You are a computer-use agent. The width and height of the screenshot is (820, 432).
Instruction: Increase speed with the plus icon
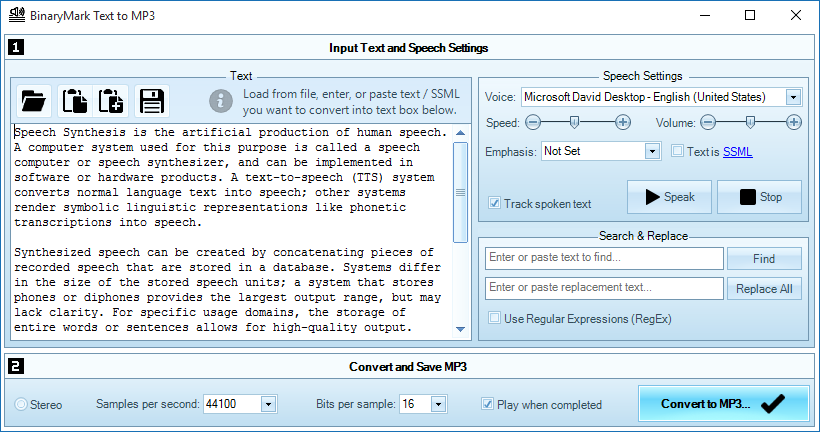coord(622,122)
